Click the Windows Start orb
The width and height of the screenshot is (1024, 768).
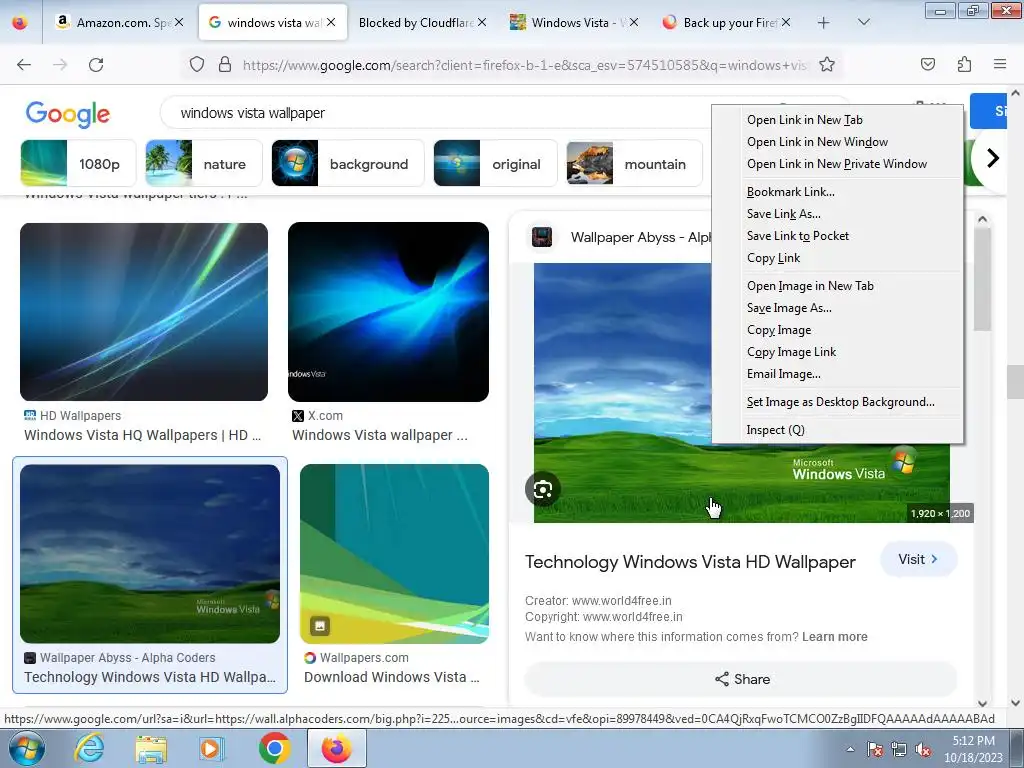(x=26, y=748)
